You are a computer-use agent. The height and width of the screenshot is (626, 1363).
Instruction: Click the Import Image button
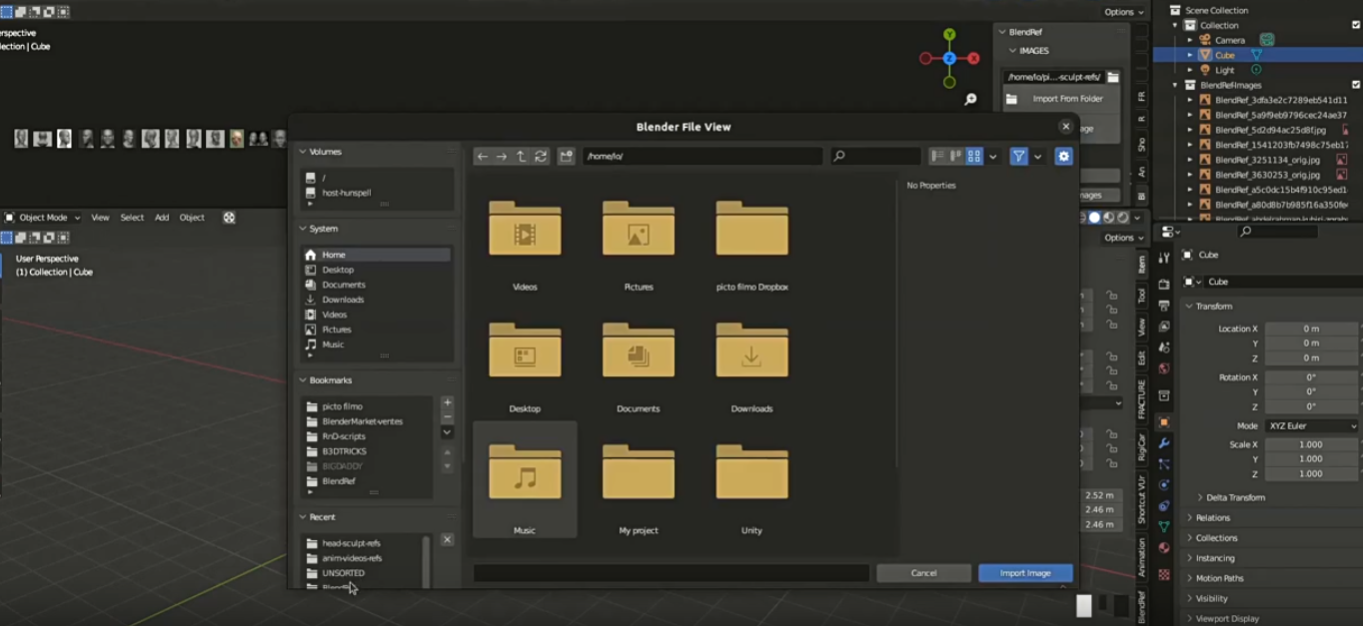[1025, 573]
